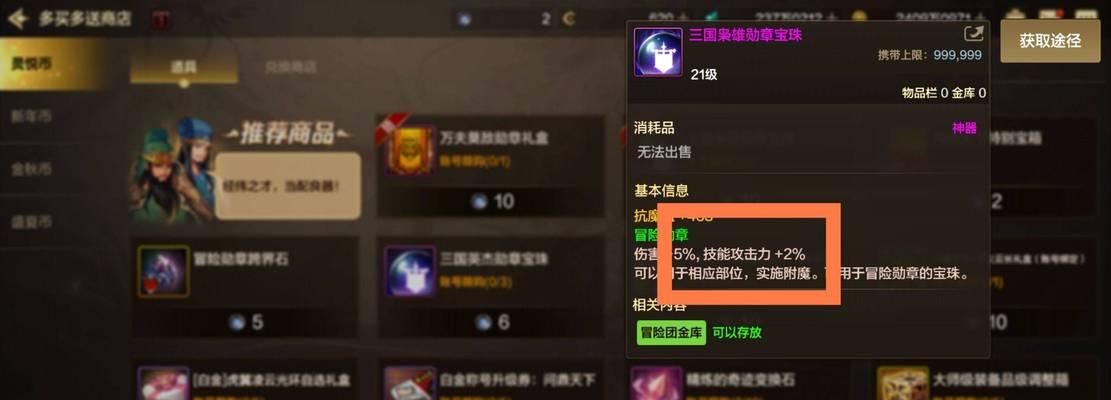Switch to the 道具 tab
This screenshot has width=1111, height=400.
click(x=184, y=68)
